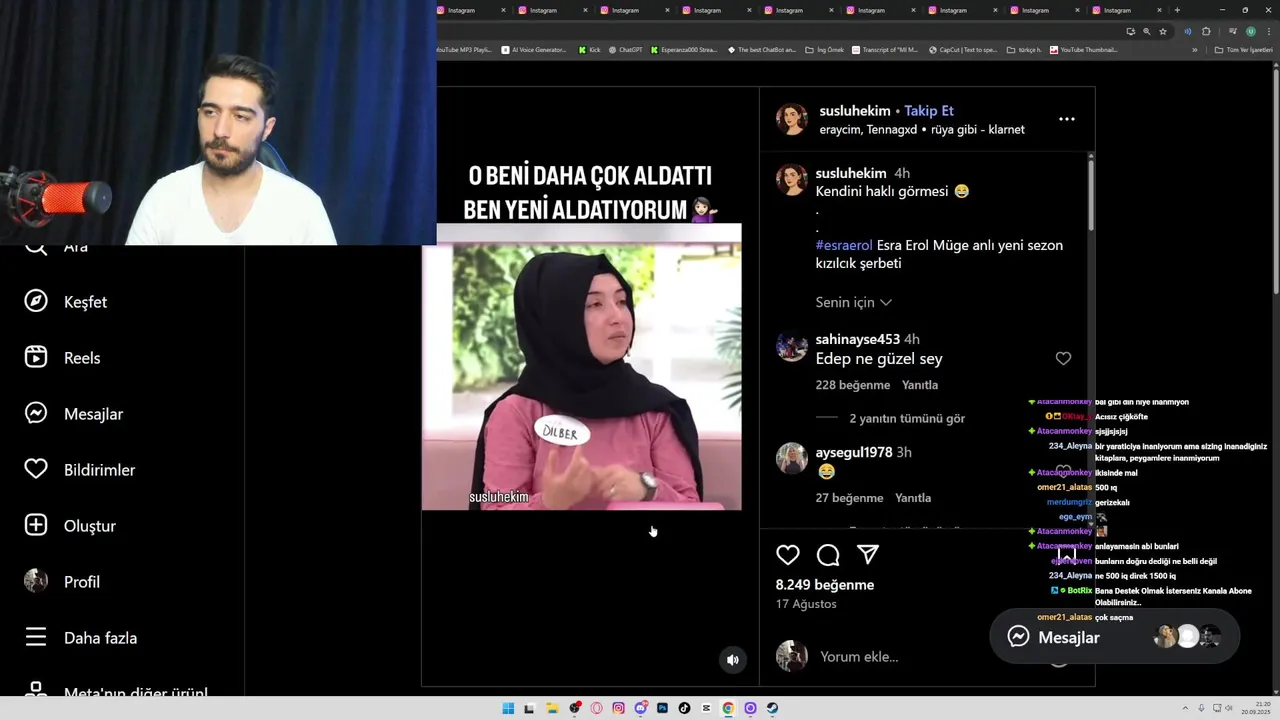Open the türkçe bookmarks folder
This screenshot has width=1280, height=720.
point(1024,49)
